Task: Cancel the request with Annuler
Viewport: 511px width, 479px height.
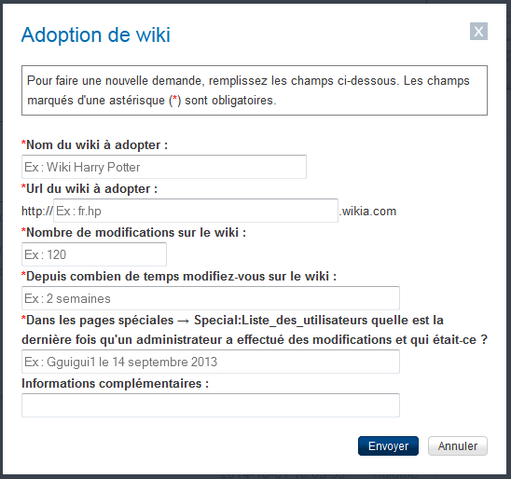Action: pyautogui.click(x=458, y=446)
